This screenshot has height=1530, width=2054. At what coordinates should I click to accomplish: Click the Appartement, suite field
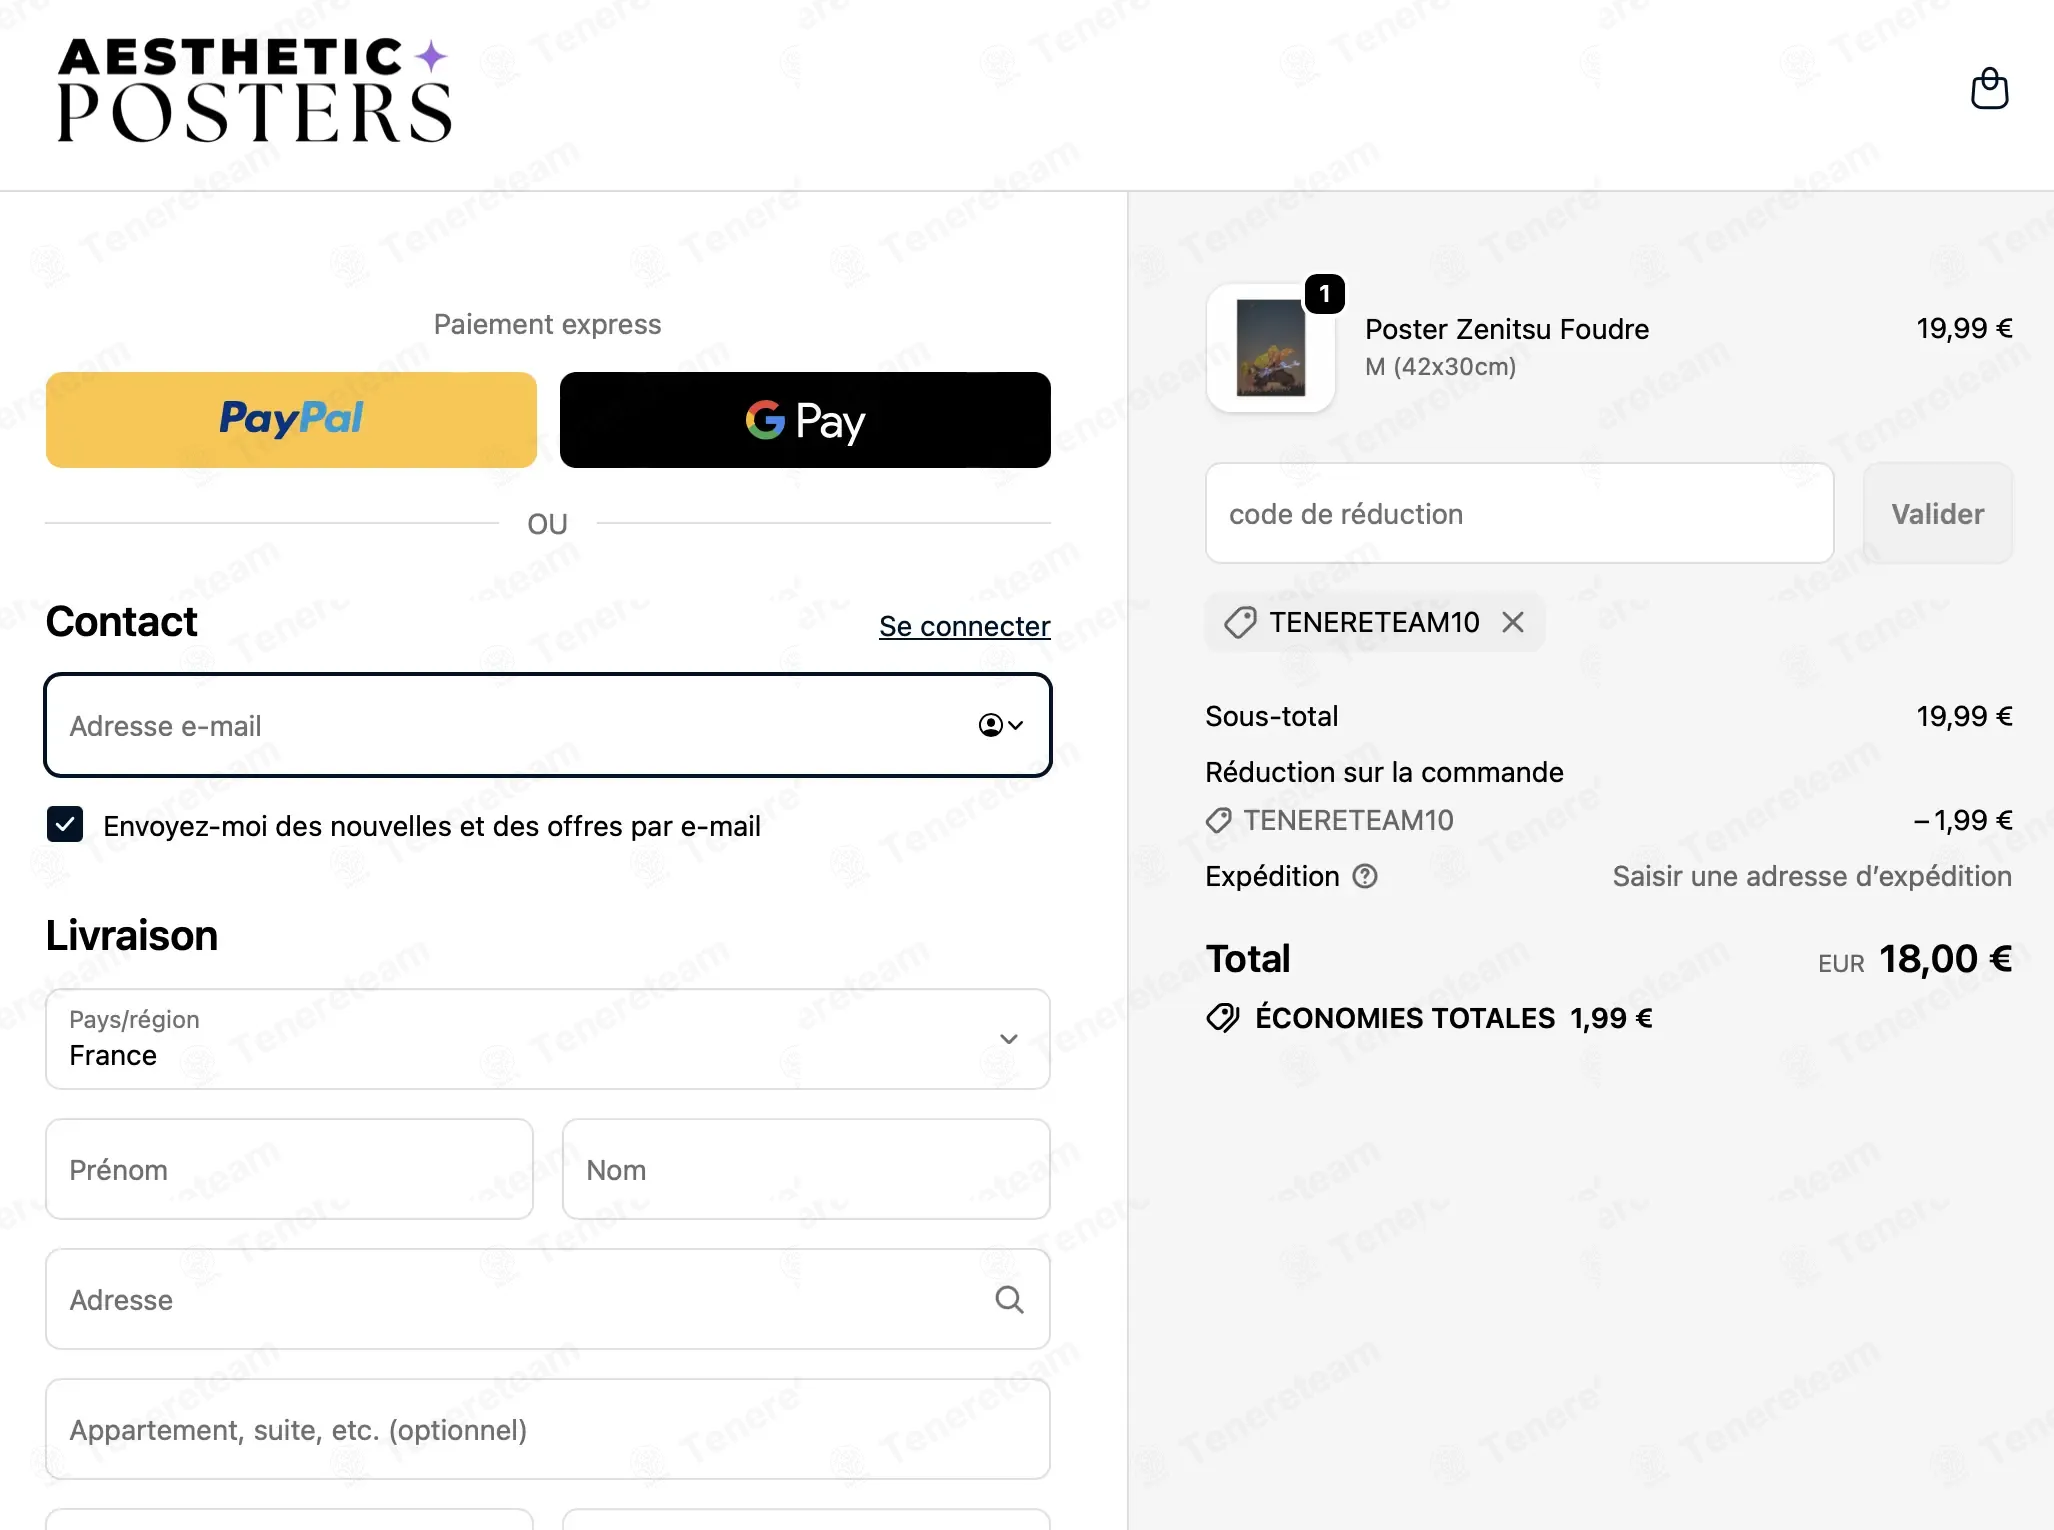coord(548,1429)
